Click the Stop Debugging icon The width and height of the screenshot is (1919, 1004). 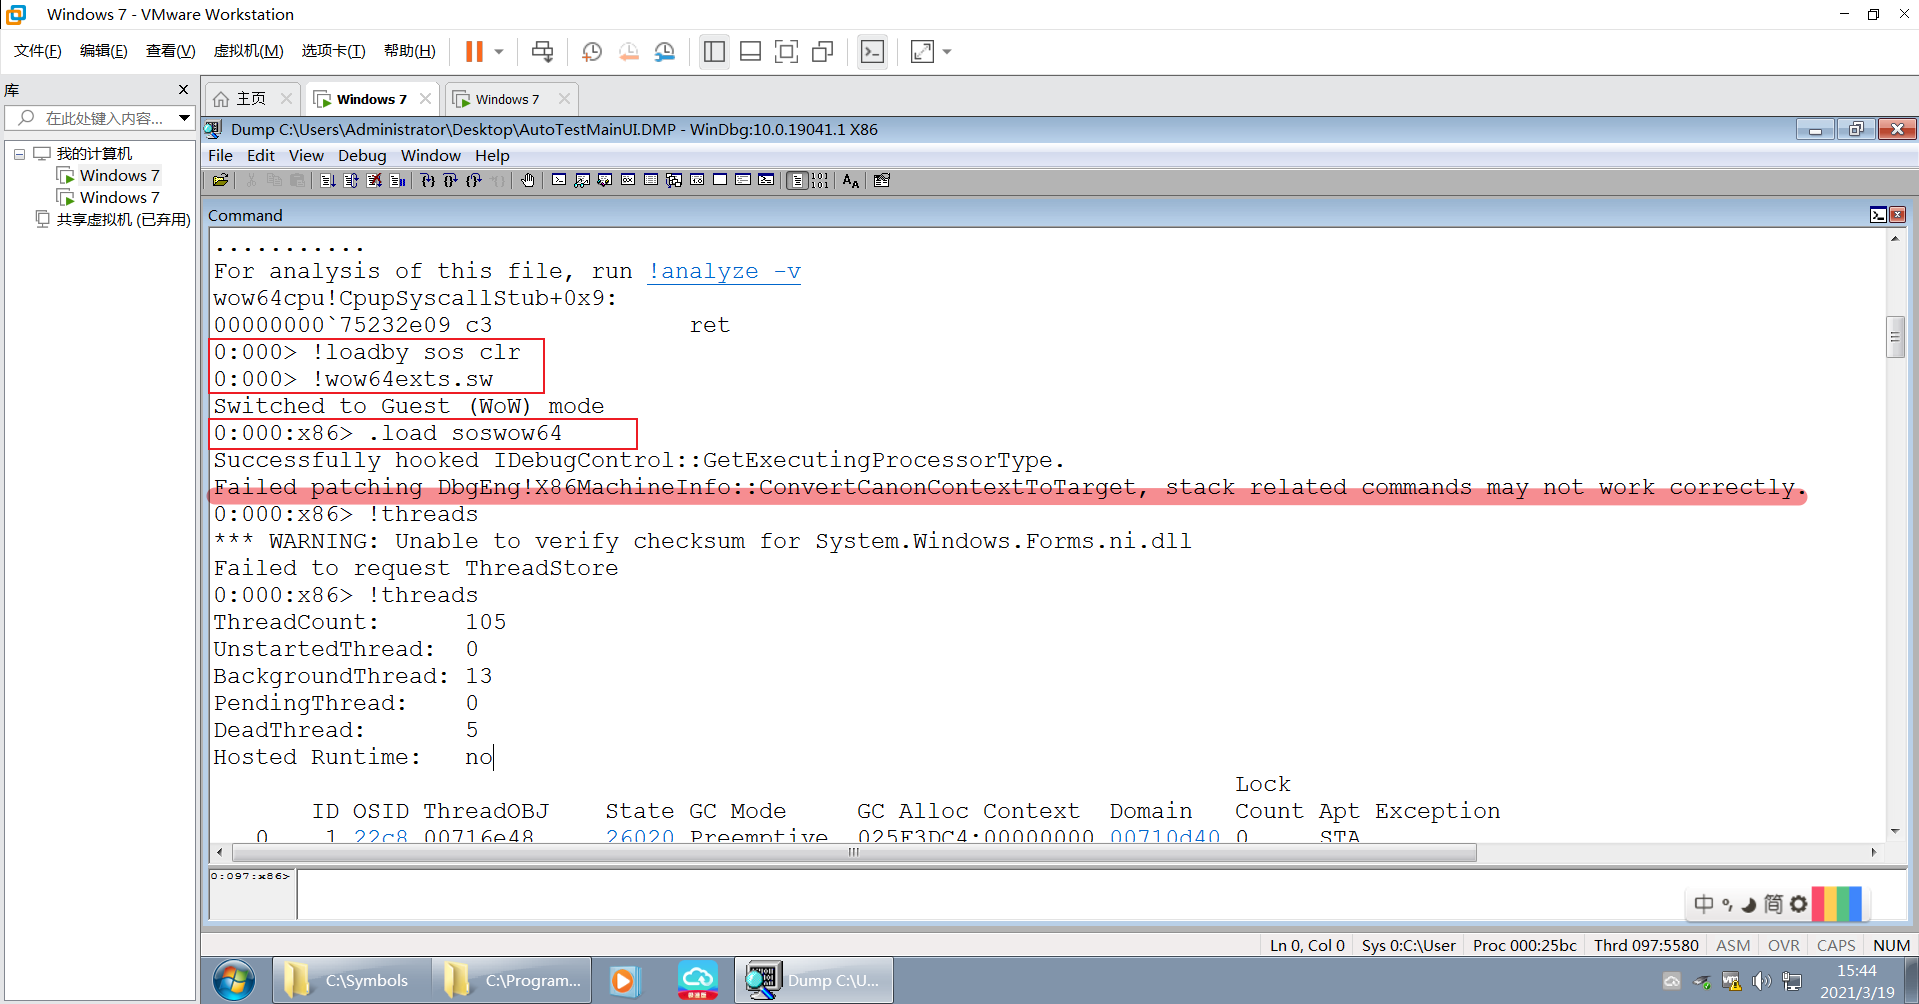pos(374,181)
